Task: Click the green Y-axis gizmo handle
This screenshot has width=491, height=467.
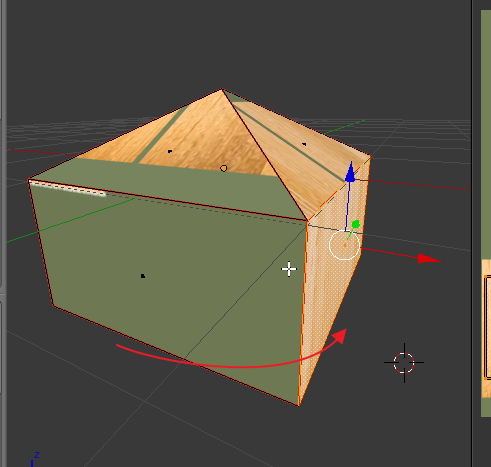Action: coord(356,224)
